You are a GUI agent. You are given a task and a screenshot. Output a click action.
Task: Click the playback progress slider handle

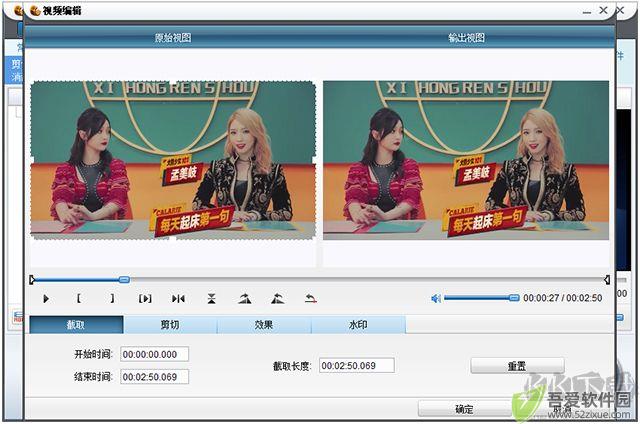pyautogui.click(x=124, y=280)
